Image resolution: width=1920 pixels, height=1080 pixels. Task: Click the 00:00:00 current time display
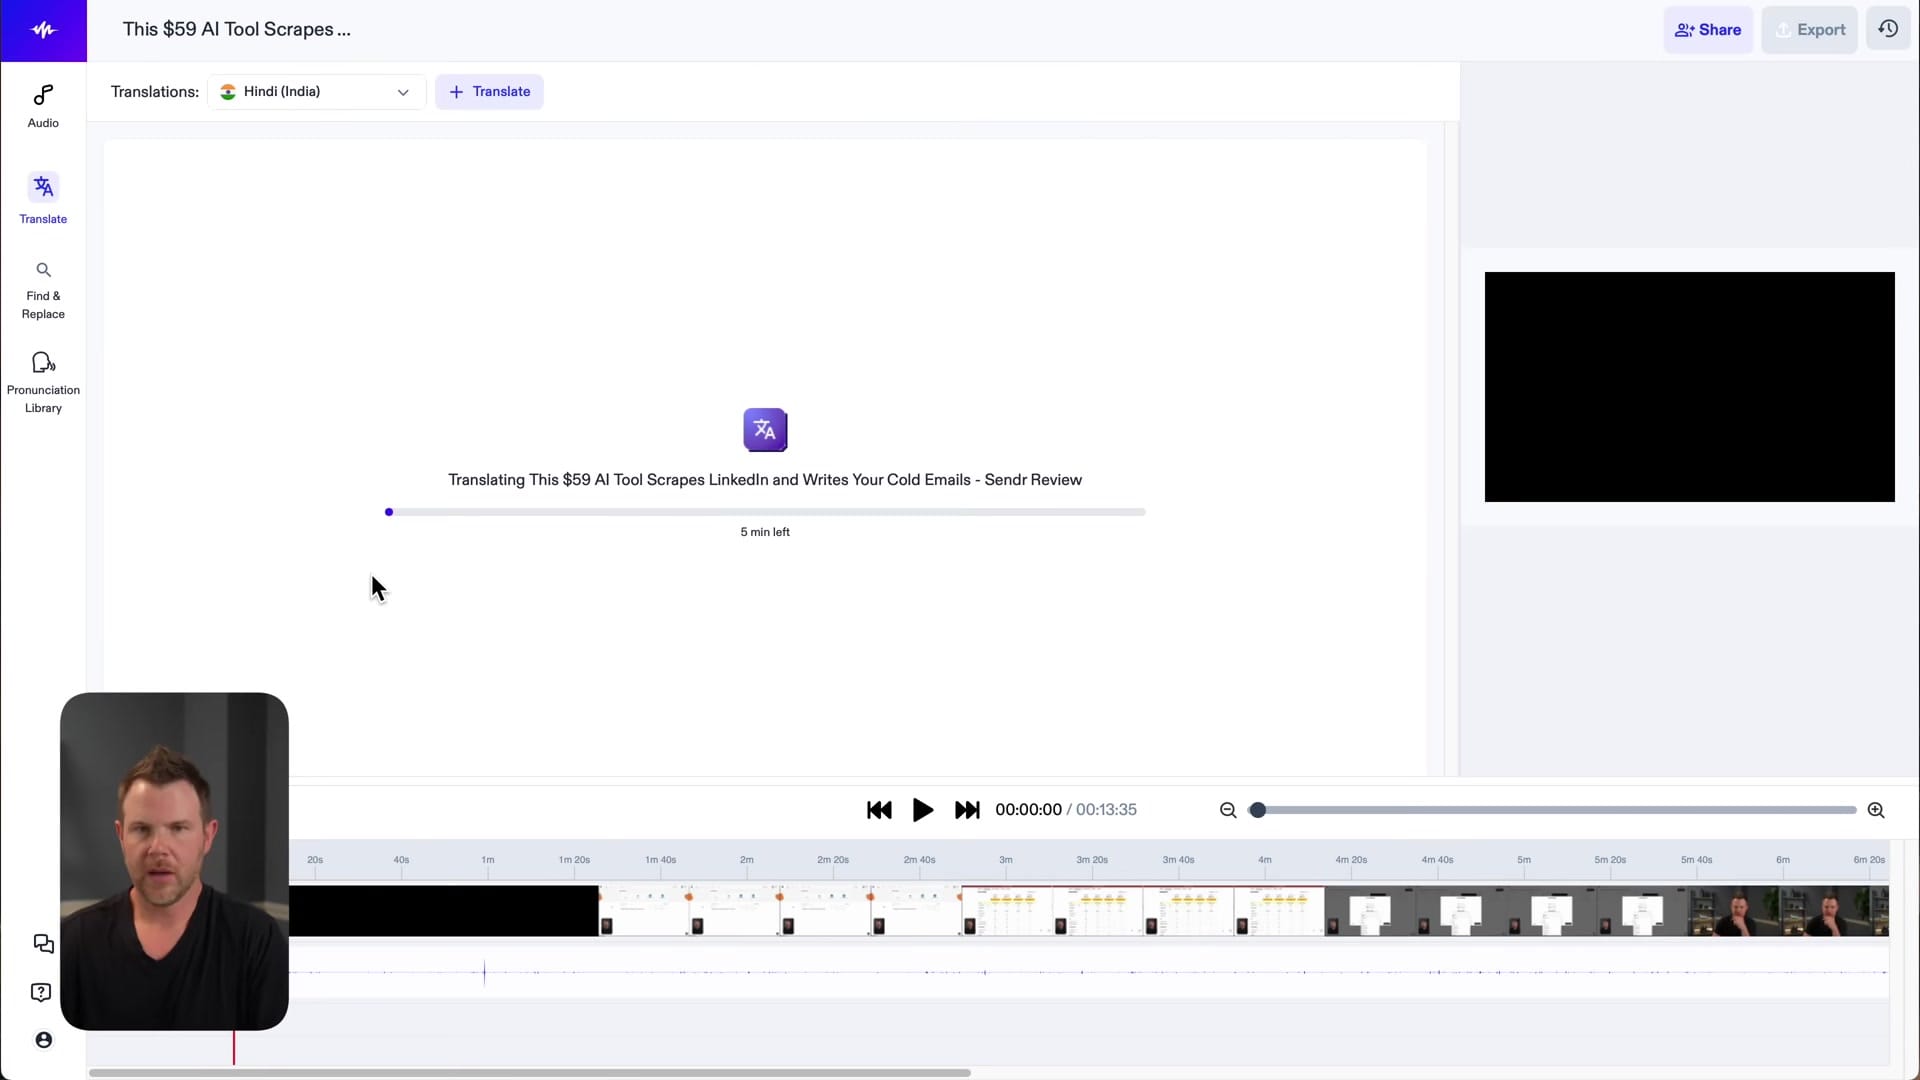(x=1028, y=810)
